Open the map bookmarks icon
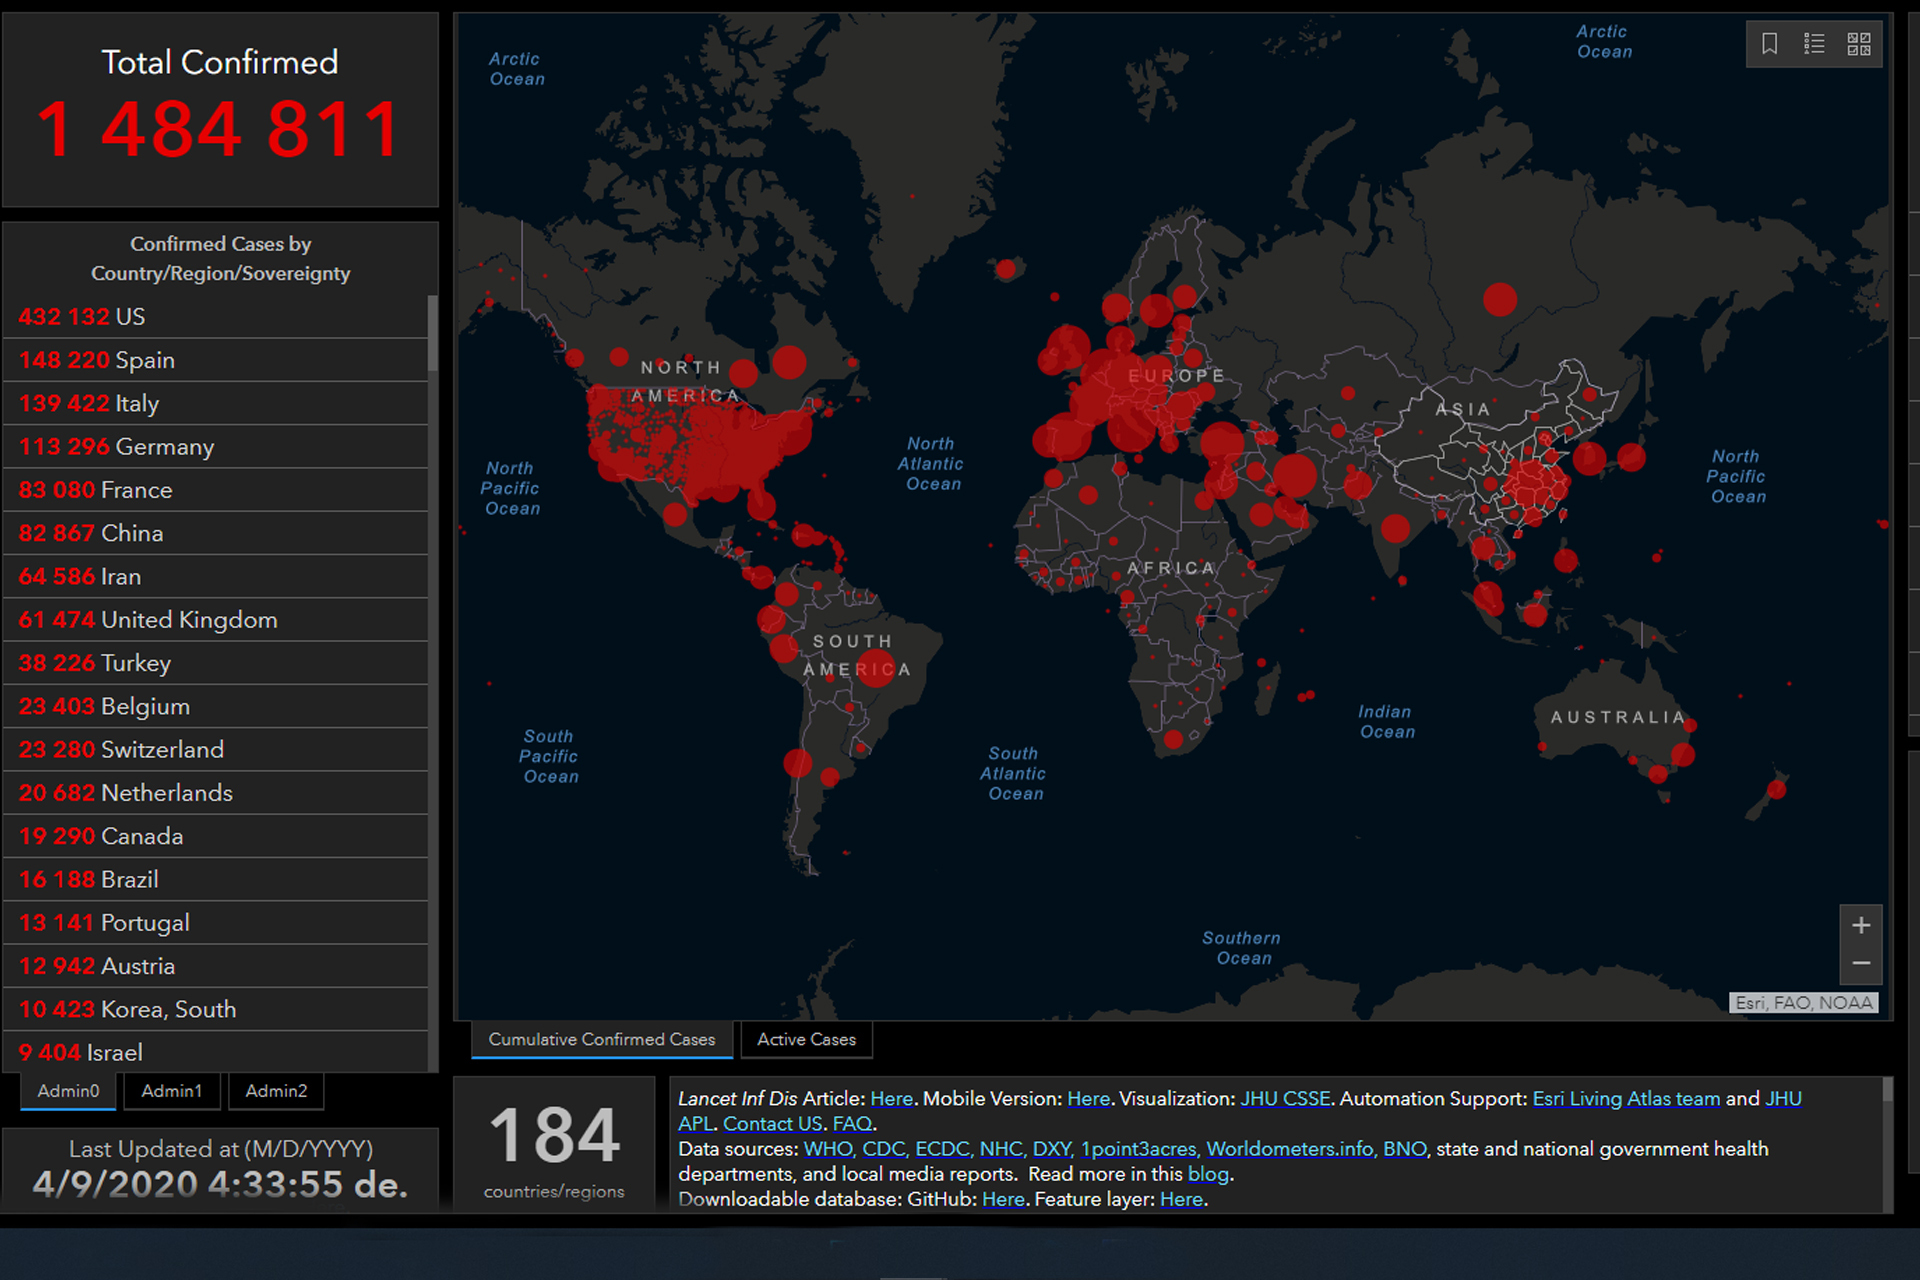The width and height of the screenshot is (1920, 1280). pos(1769,44)
